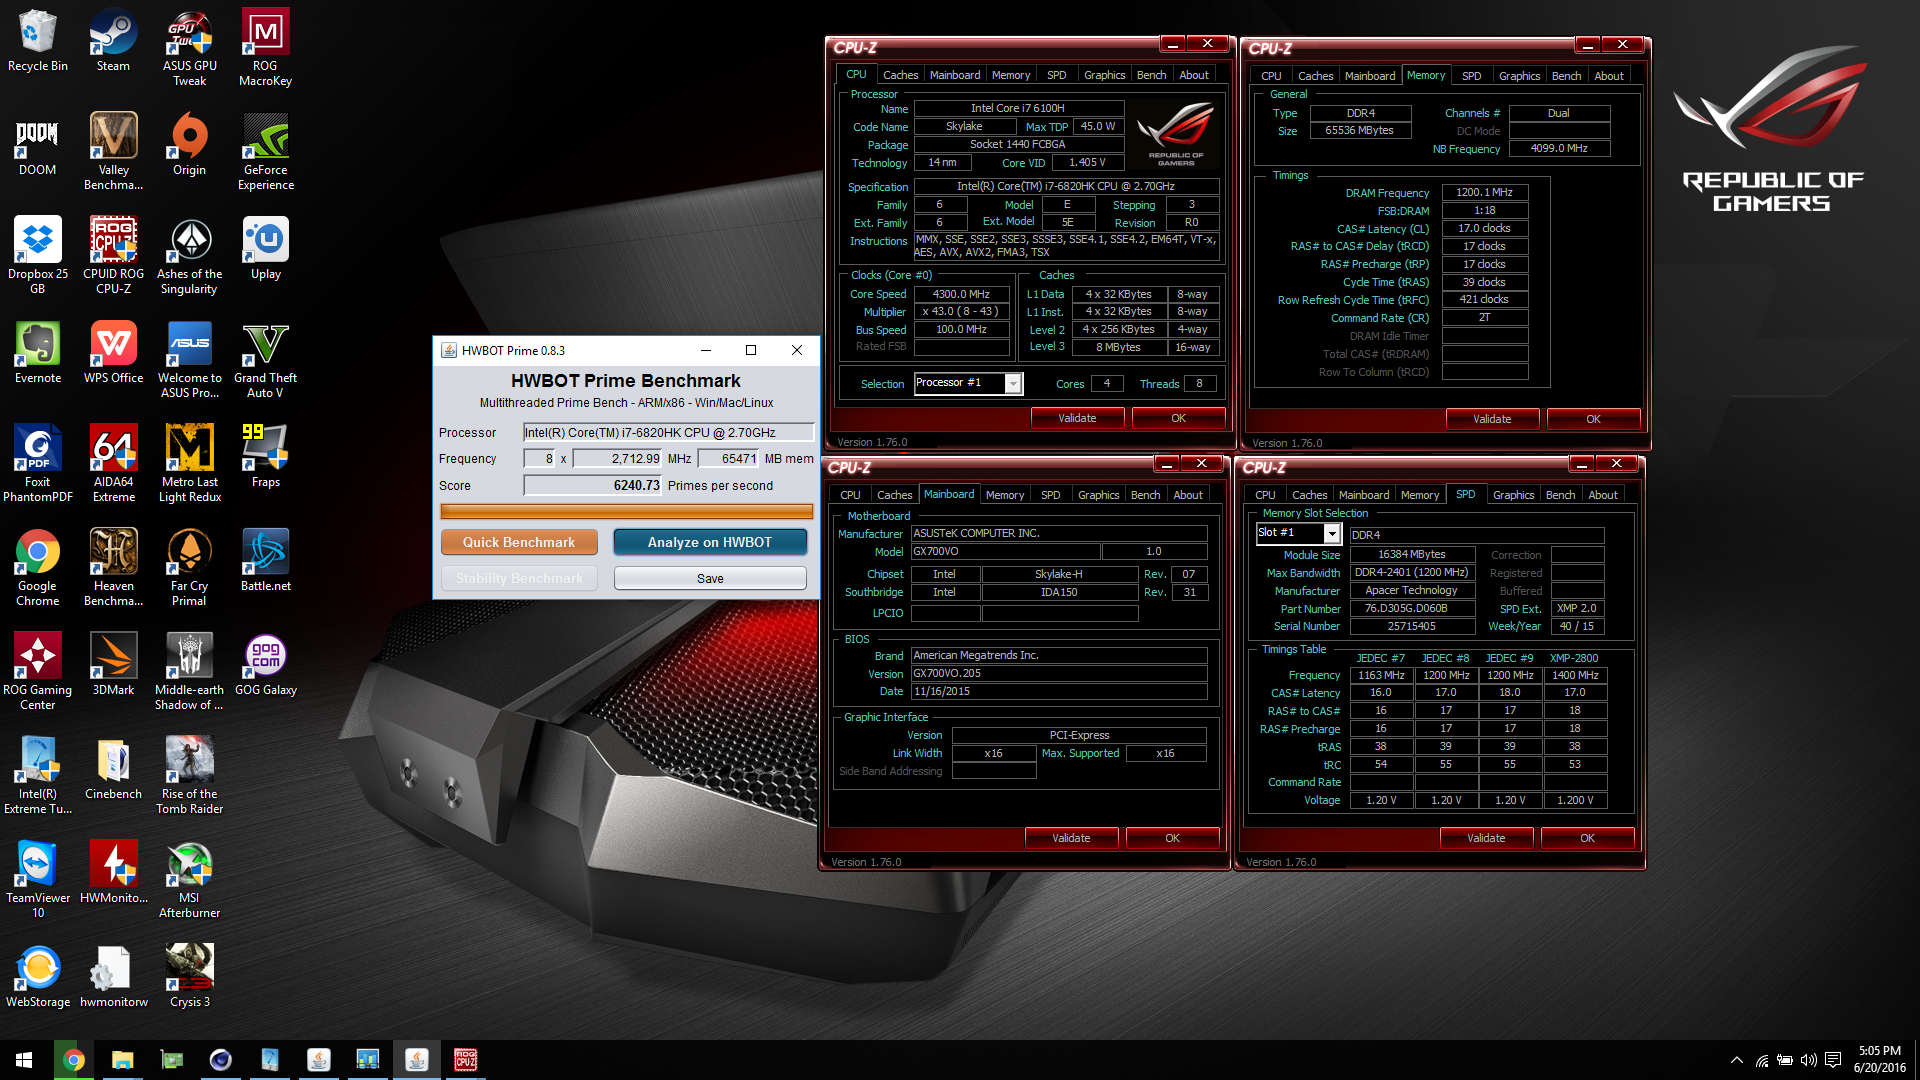
Task: Click OK in the Mainboard window
Action: pos(1172,838)
